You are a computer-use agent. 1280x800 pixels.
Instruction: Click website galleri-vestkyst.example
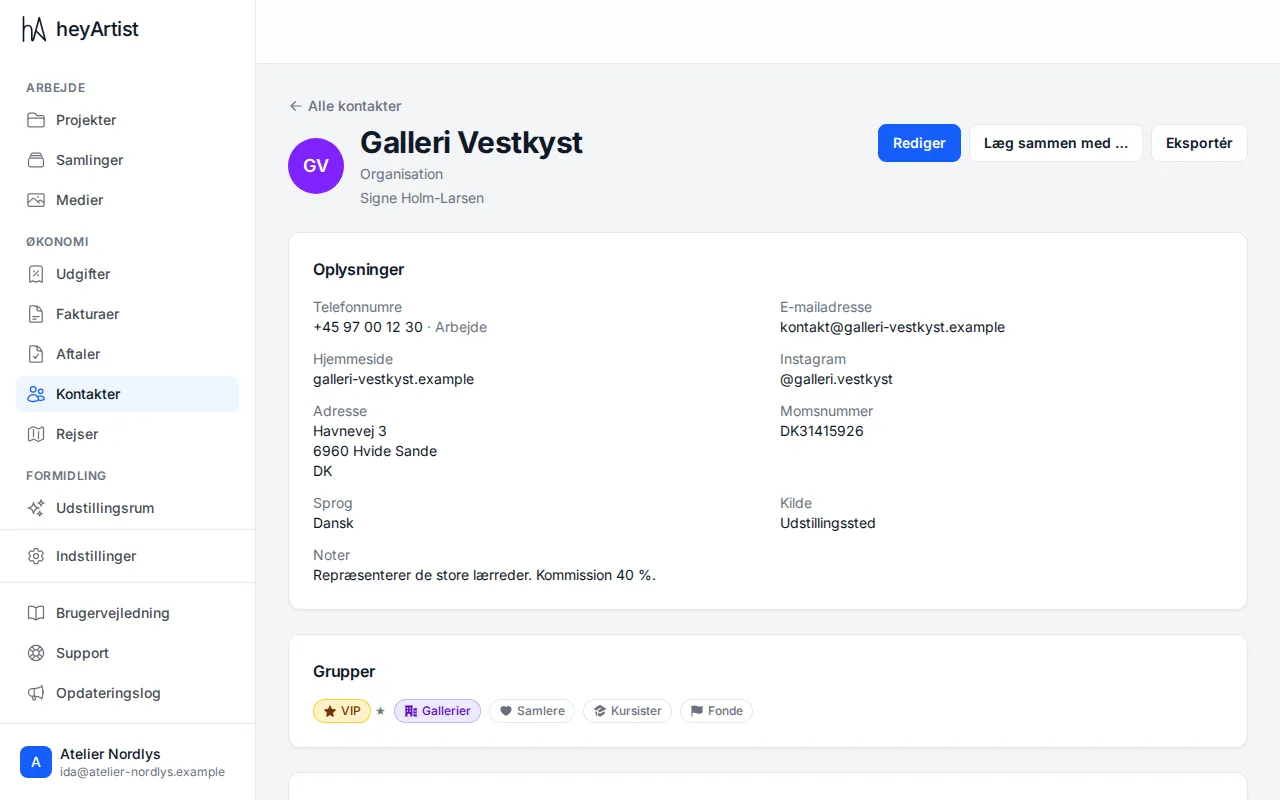(x=393, y=379)
